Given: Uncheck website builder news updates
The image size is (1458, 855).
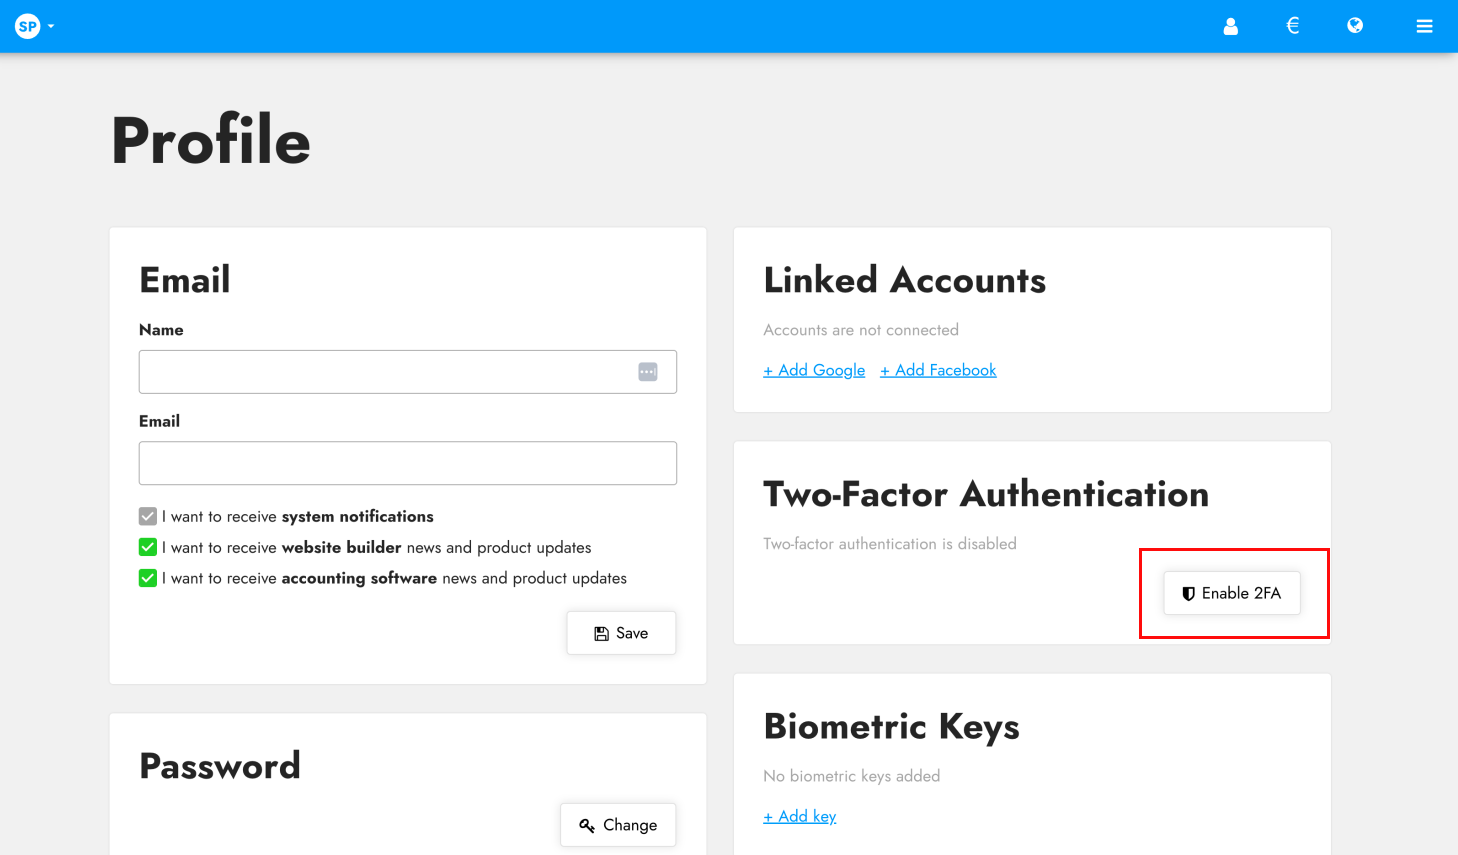Looking at the screenshot, I should click(x=147, y=547).
